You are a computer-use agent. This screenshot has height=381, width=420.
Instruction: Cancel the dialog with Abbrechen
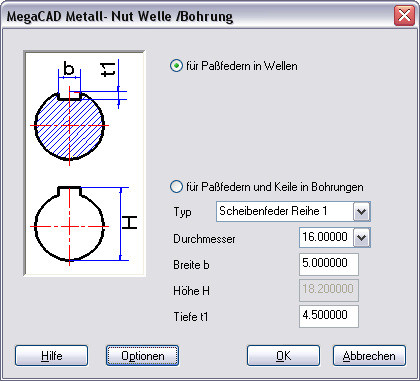(x=369, y=356)
